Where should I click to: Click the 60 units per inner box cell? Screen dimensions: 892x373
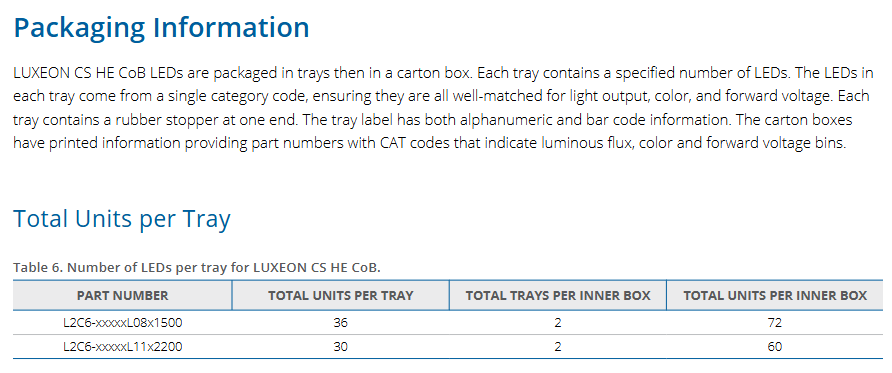pos(775,346)
